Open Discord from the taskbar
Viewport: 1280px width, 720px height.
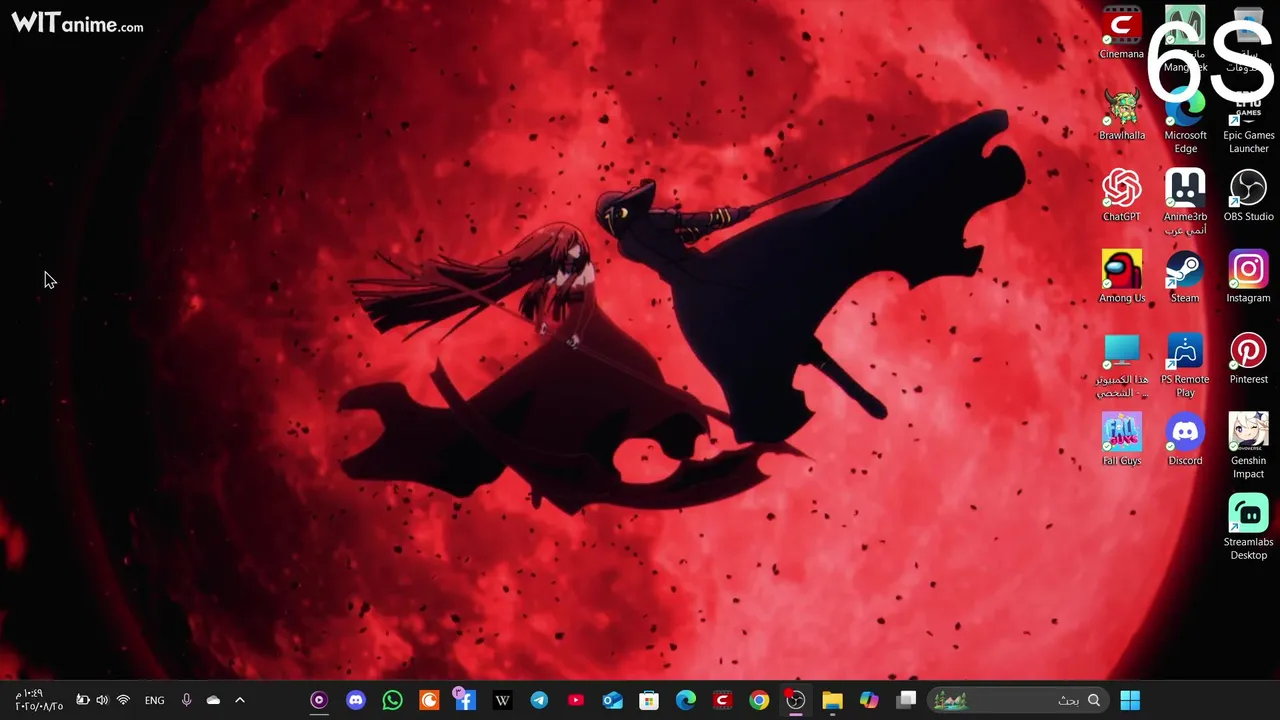(x=356, y=700)
